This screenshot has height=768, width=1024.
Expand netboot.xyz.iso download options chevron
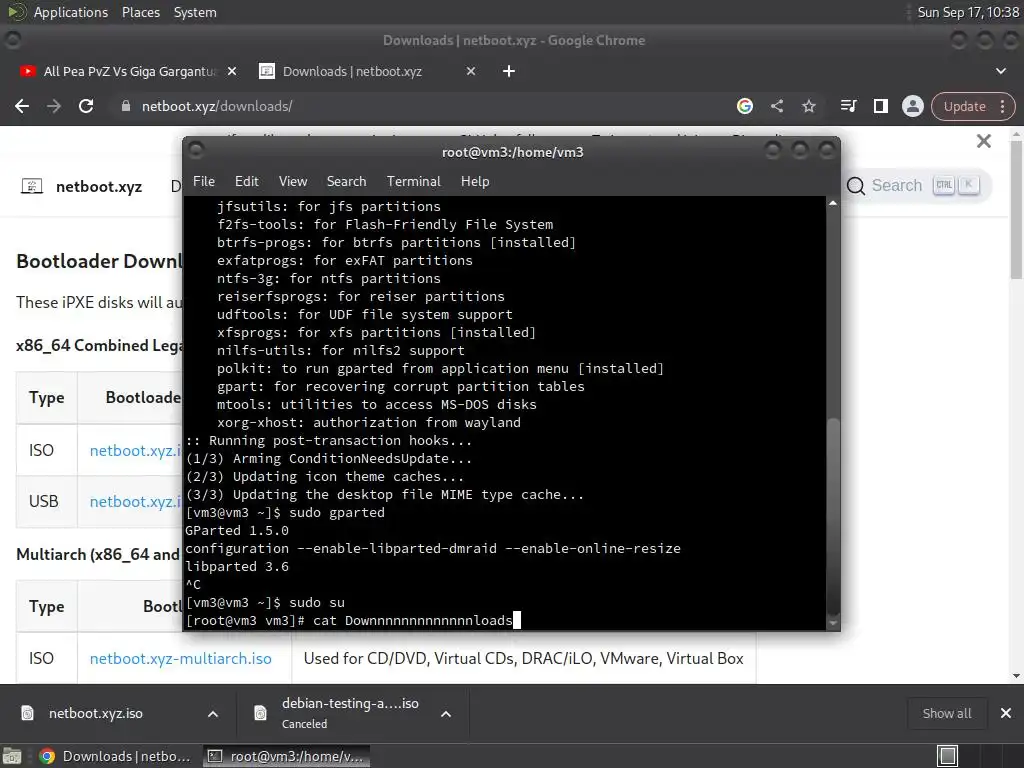(213, 714)
